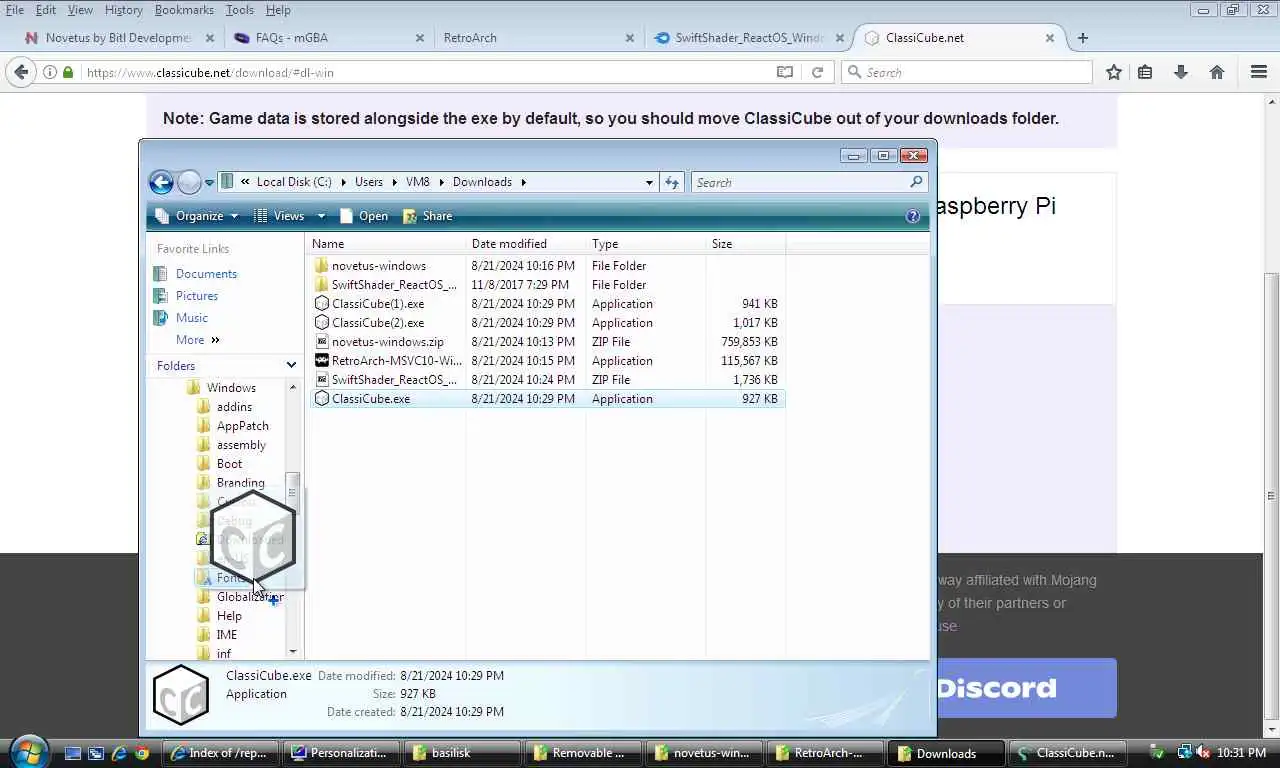Select the assembly folder in tree
The height and width of the screenshot is (768, 1280).
241,445
